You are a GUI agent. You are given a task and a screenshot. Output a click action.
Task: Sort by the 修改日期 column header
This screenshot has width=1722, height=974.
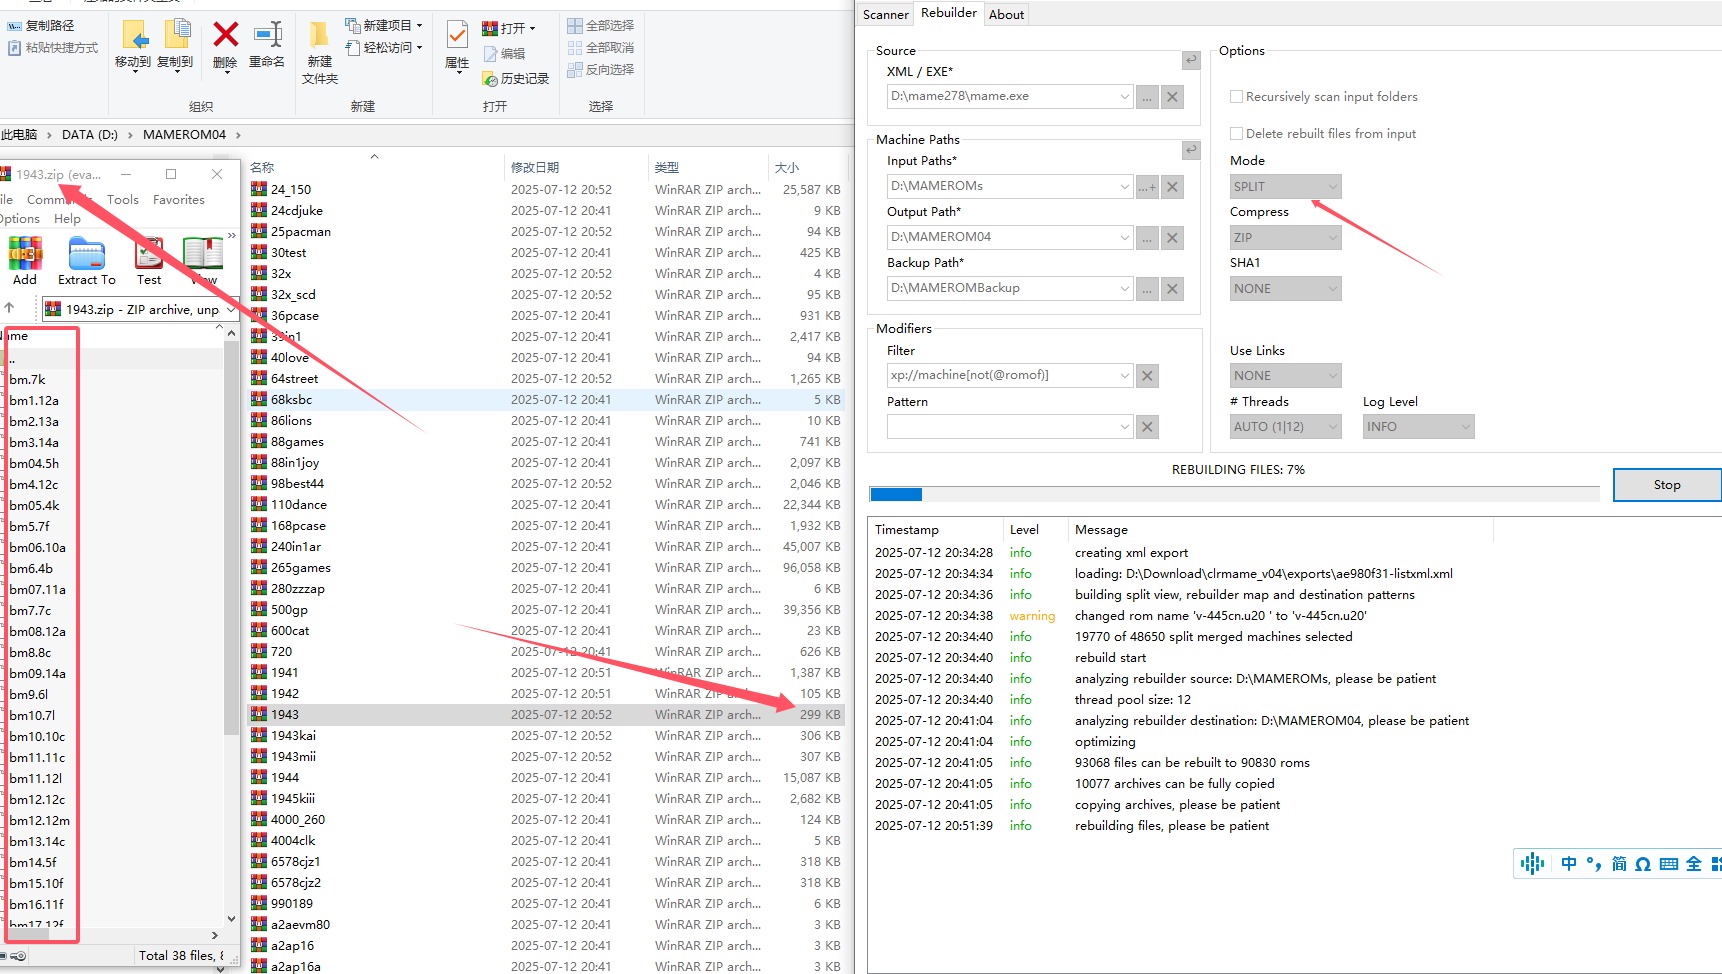[575, 168]
